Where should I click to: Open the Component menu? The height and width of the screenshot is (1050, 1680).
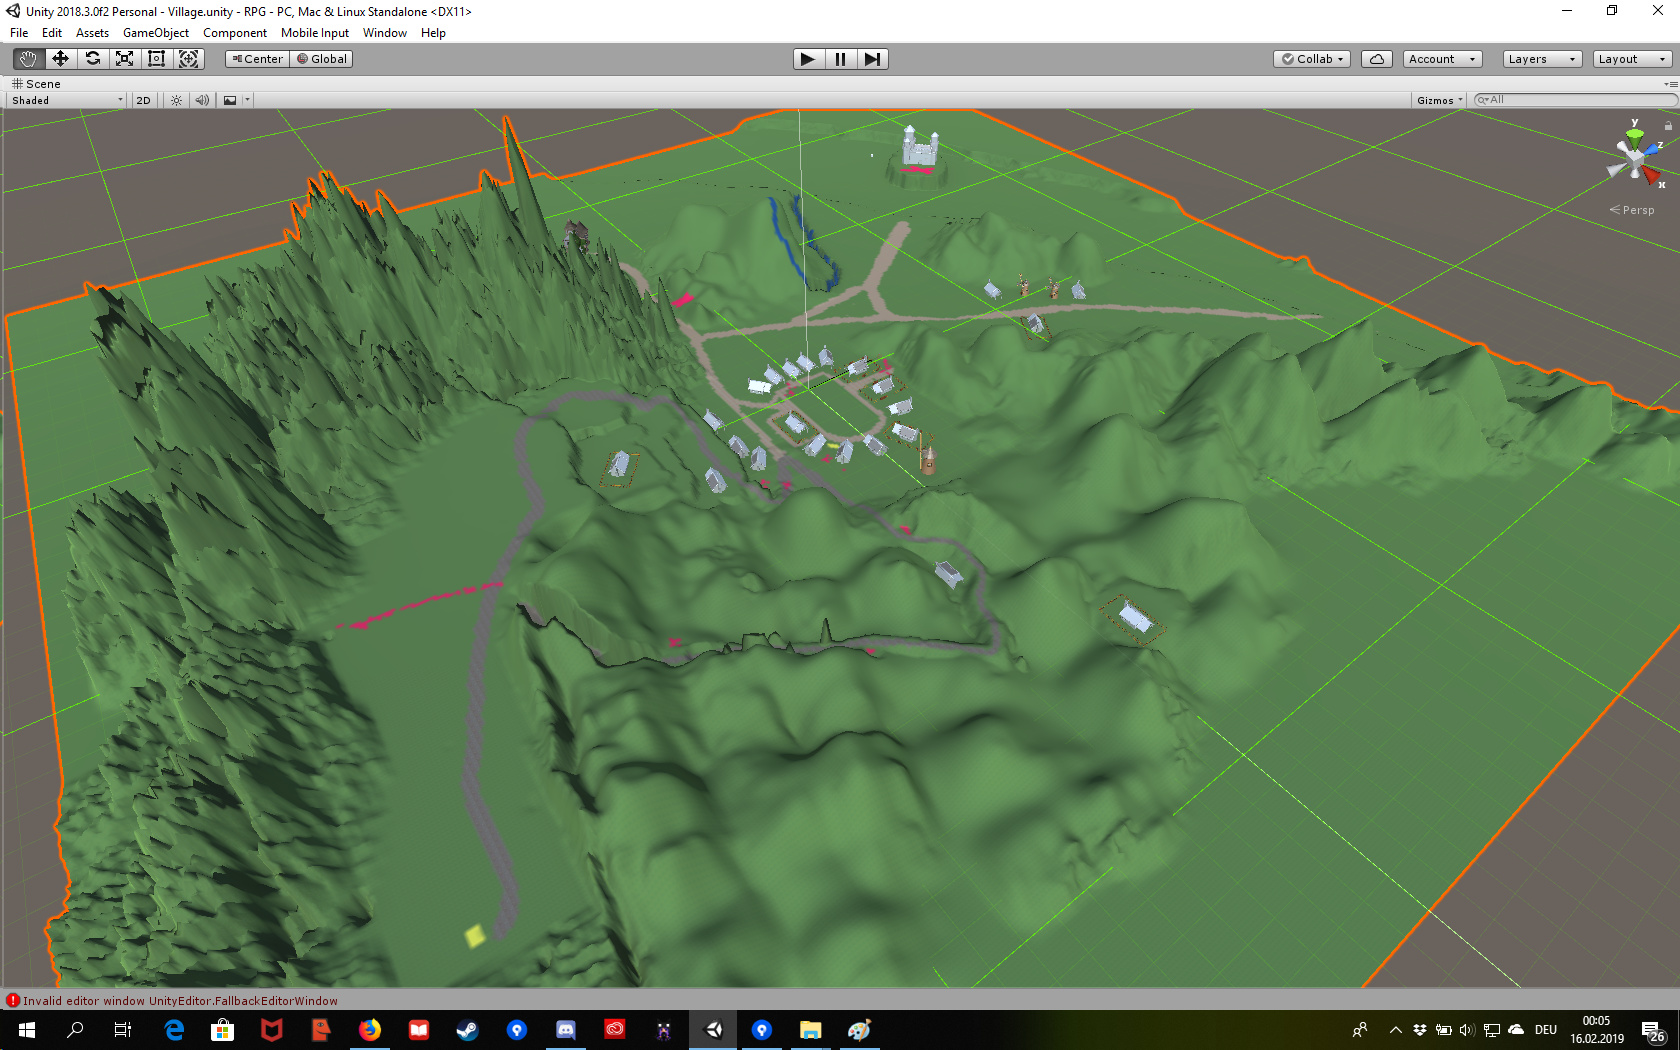click(x=235, y=33)
